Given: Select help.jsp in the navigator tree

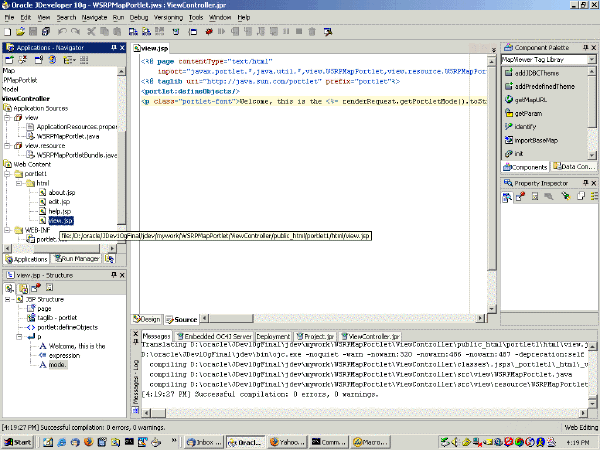Looking at the screenshot, I should [x=55, y=211].
